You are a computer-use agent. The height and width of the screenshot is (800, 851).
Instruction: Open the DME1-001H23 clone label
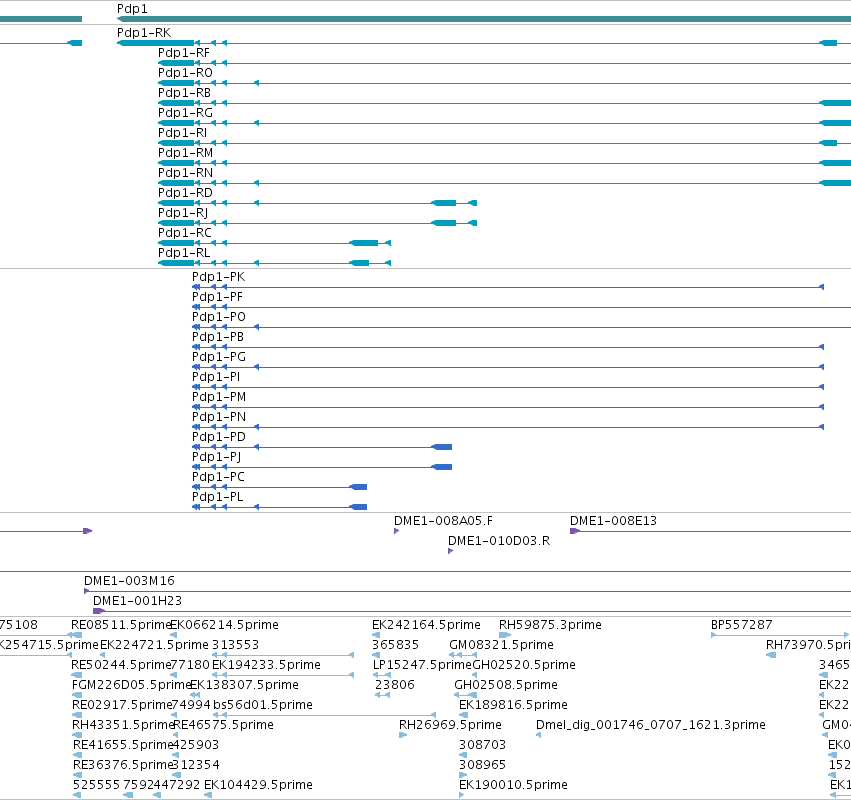click(x=137, y=601)
